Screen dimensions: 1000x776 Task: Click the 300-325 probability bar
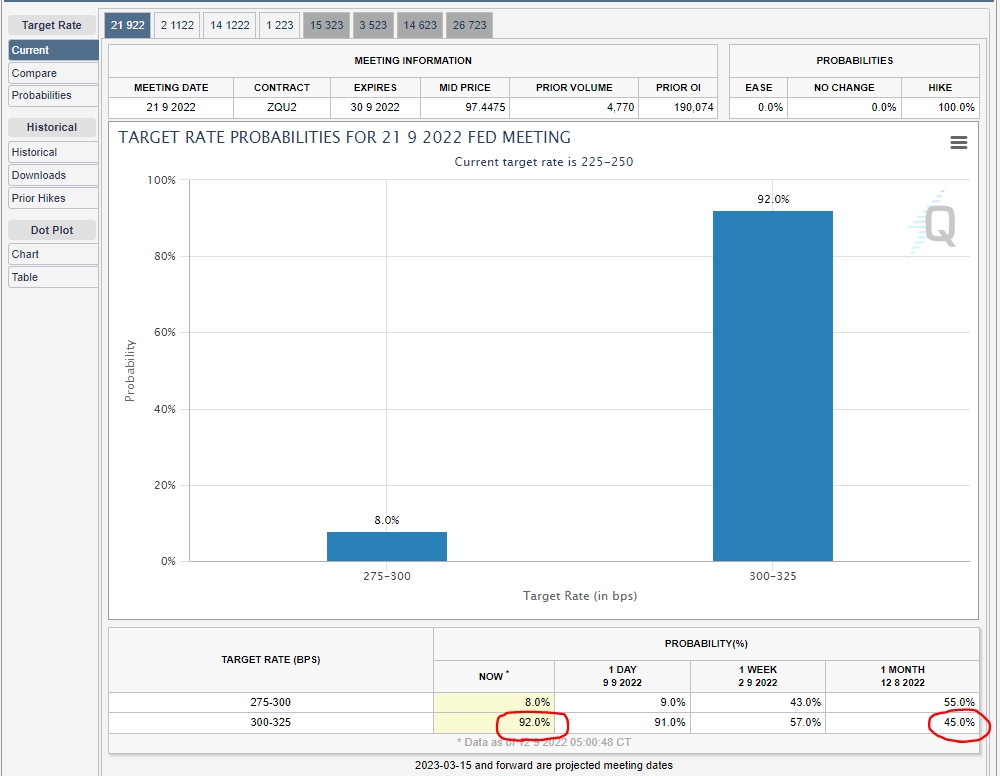click(x=772, y=386)
